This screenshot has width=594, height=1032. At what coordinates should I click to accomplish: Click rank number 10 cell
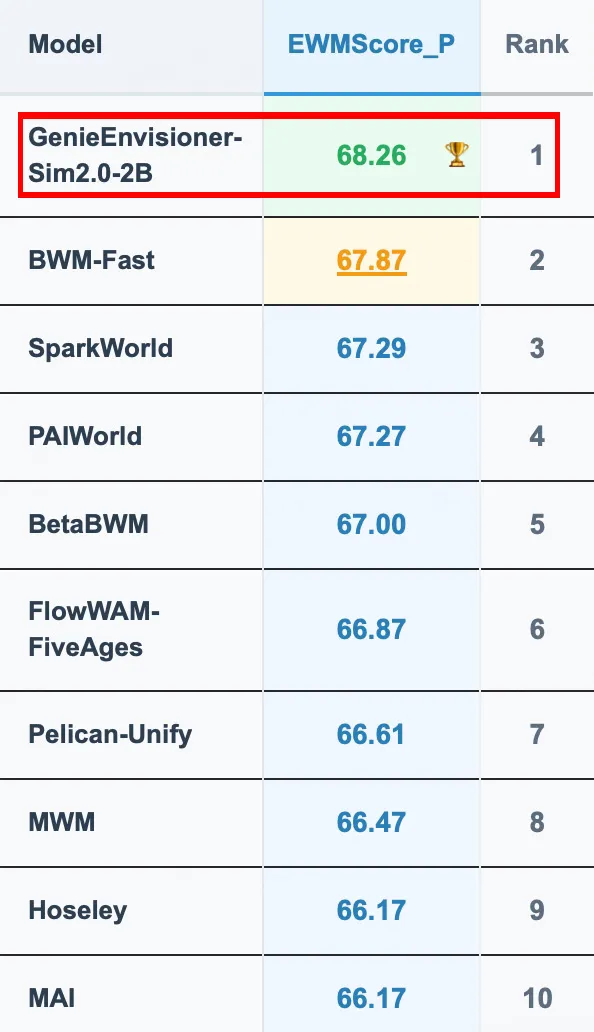point(537,998)
